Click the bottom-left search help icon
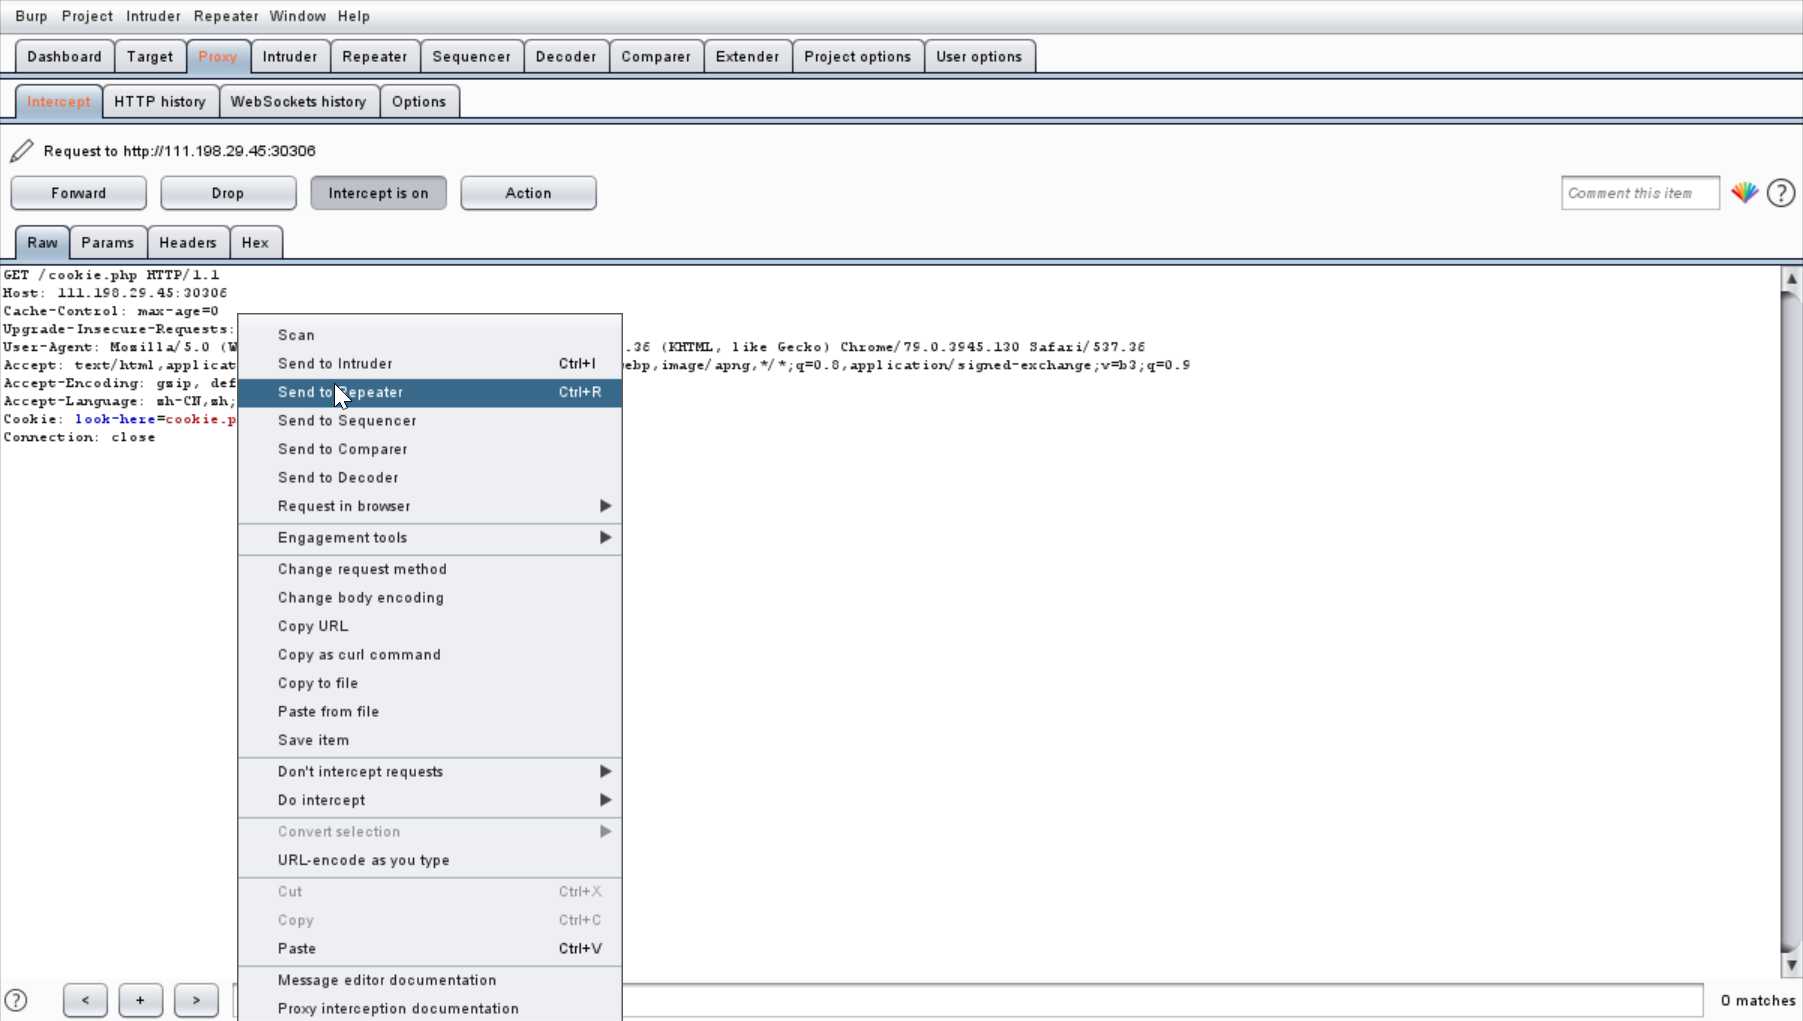Image resolution: width=1803 pixels, height=1021 pixels. (16, 1000)
